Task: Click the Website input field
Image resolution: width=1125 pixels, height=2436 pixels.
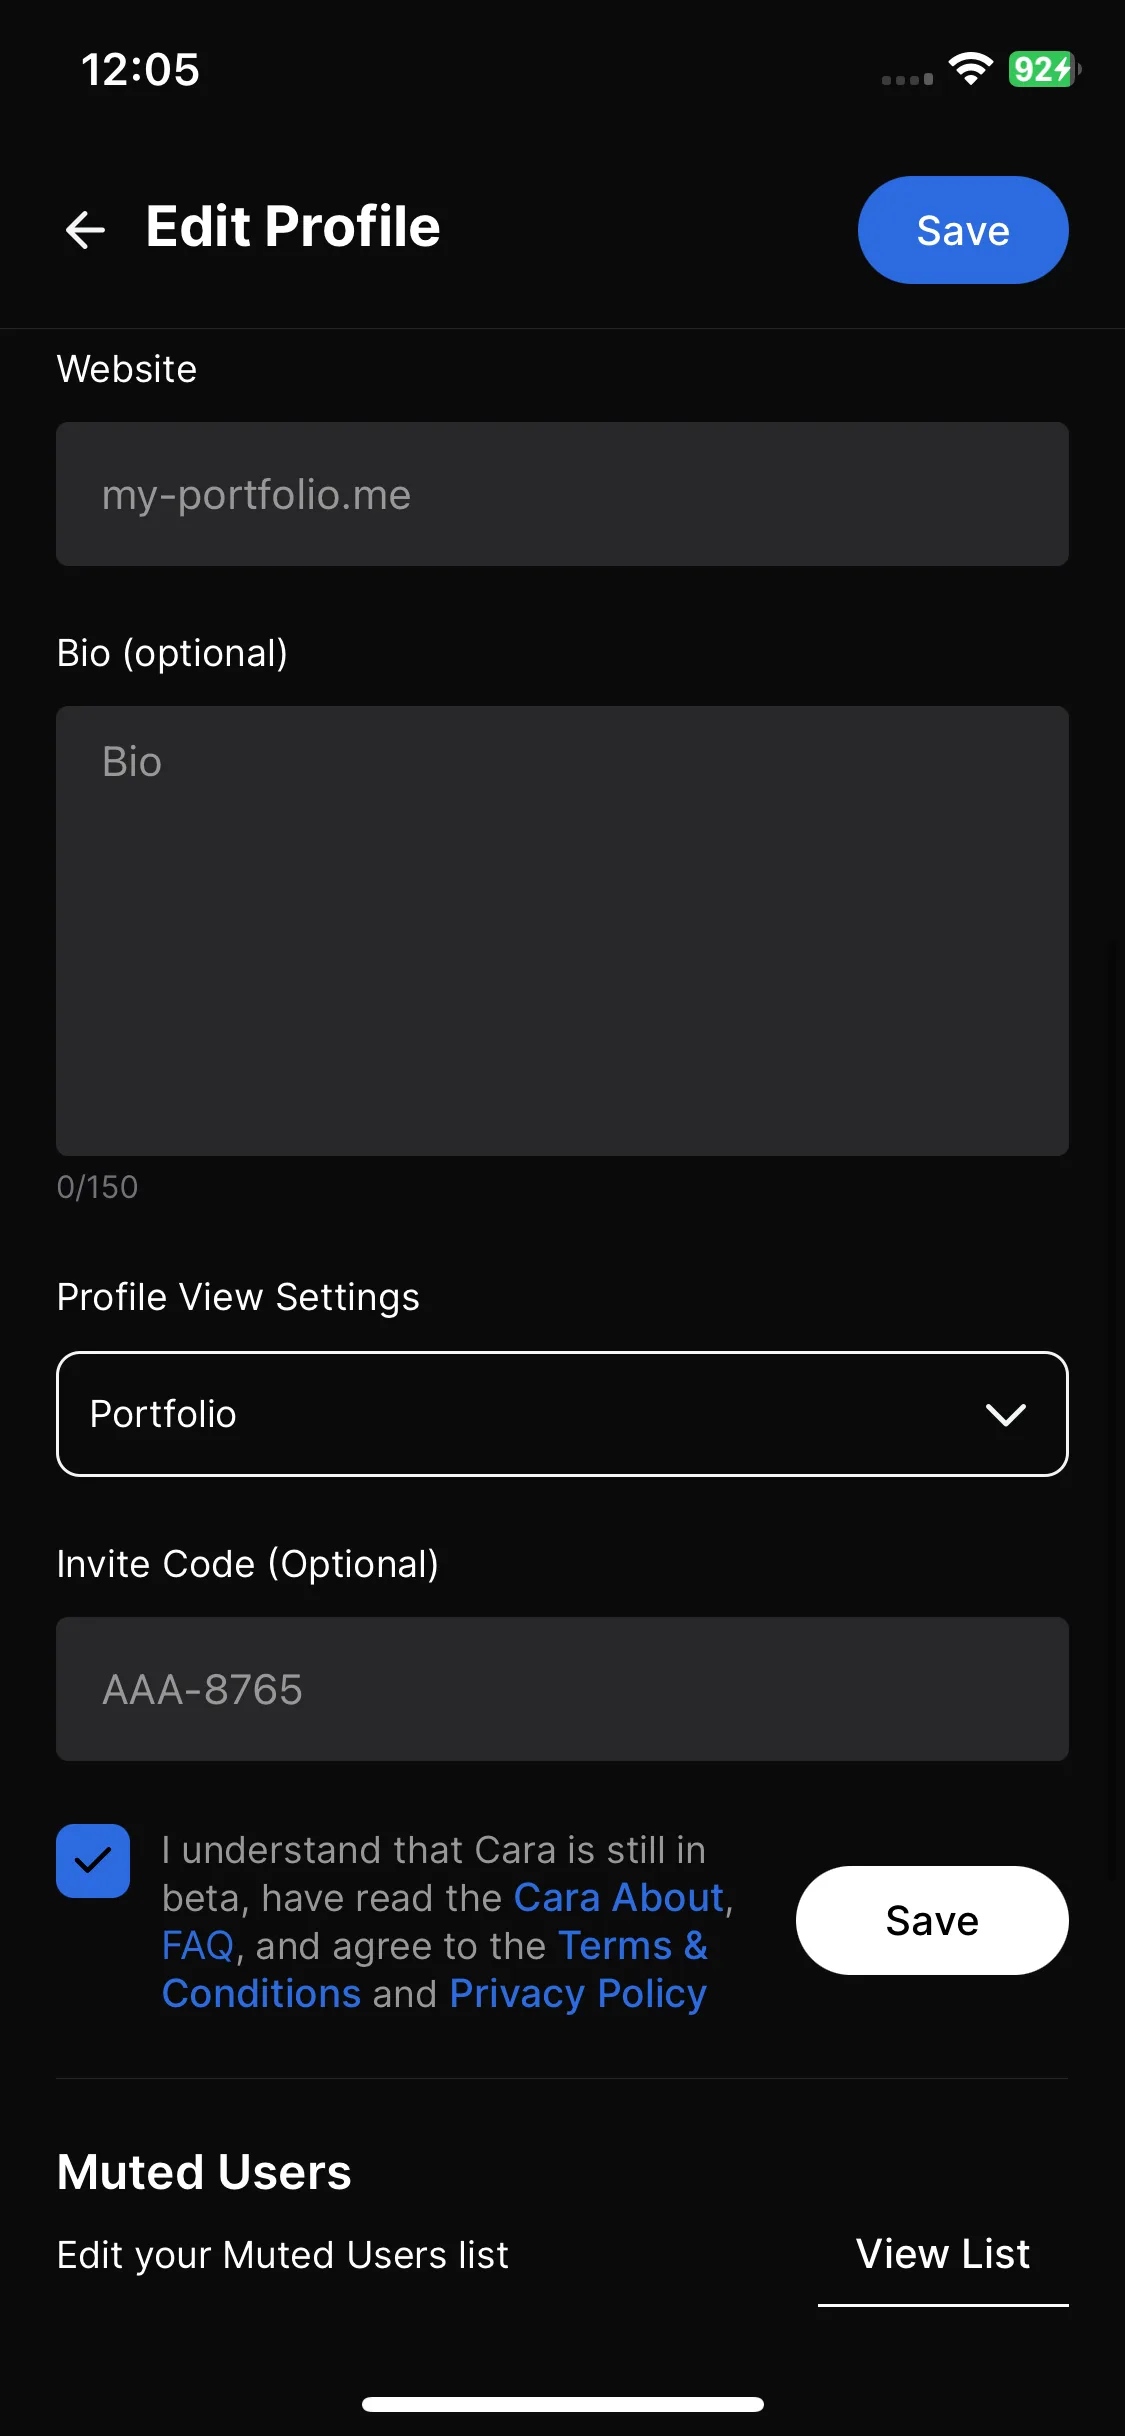Action: pyautogui.click(x=562, y=494)
